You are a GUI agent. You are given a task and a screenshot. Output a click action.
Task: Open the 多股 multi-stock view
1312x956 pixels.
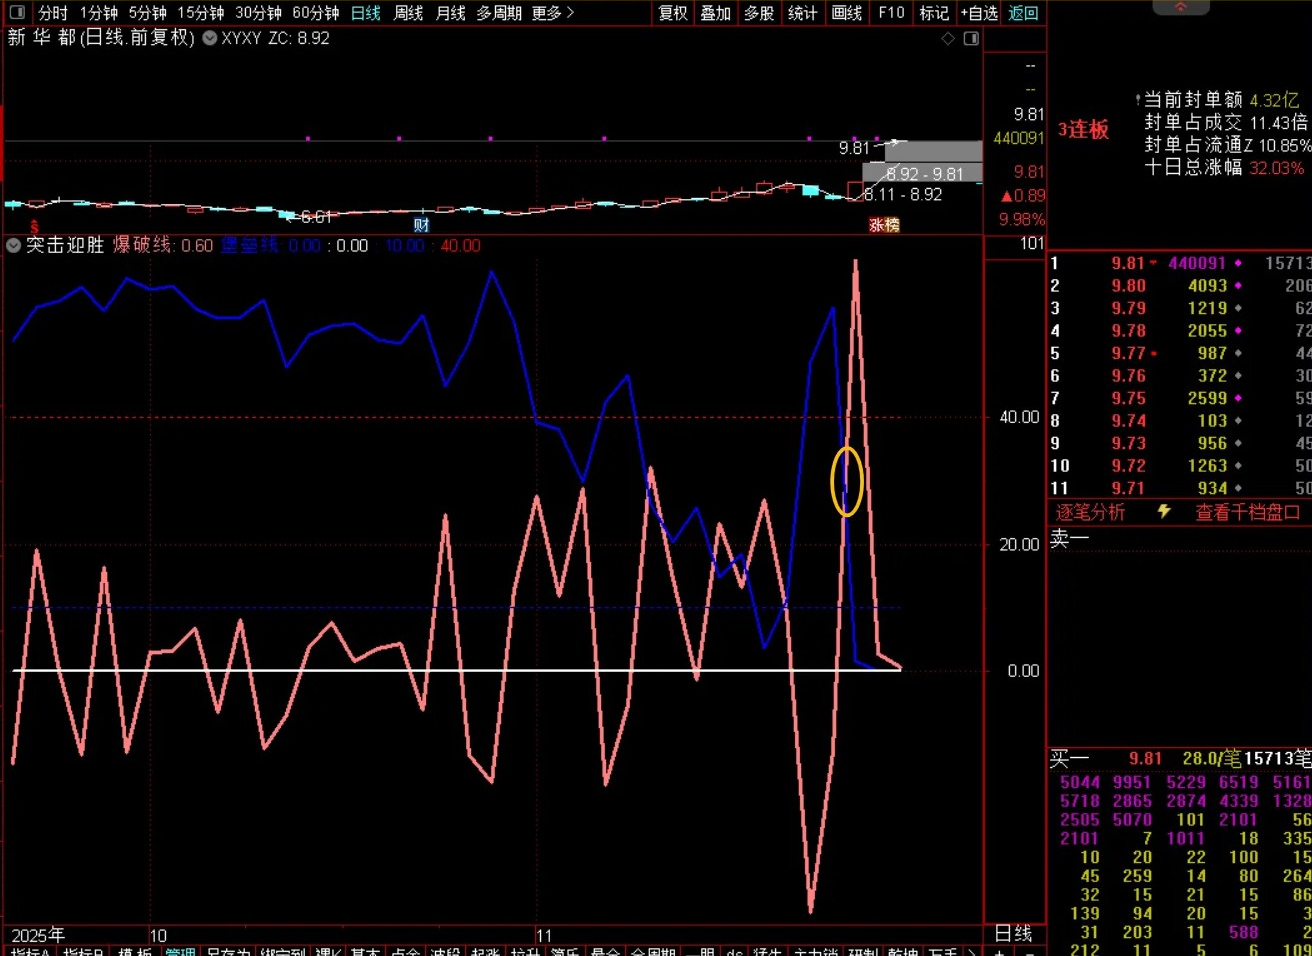tap(759, 13)
